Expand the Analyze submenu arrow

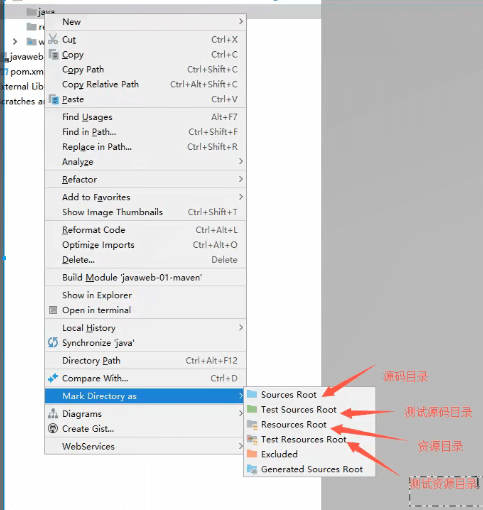(x=241, y=161)
